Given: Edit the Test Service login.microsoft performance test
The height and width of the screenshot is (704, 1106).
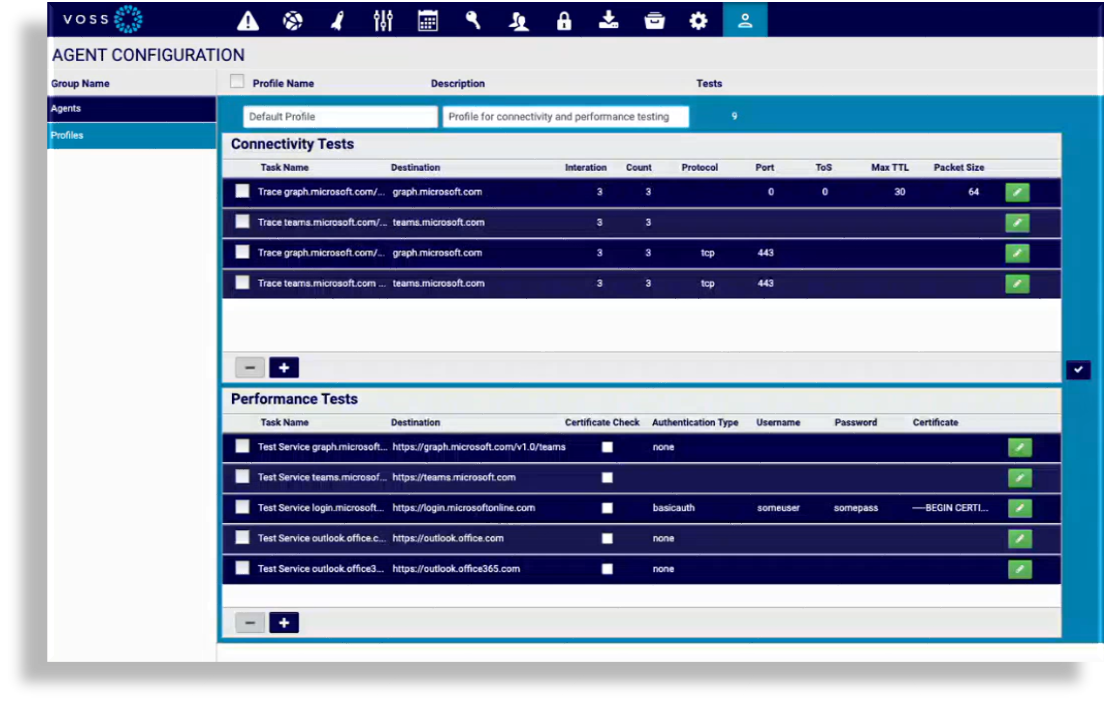Looking at the screenshot, I should [x=1019, y=508].
